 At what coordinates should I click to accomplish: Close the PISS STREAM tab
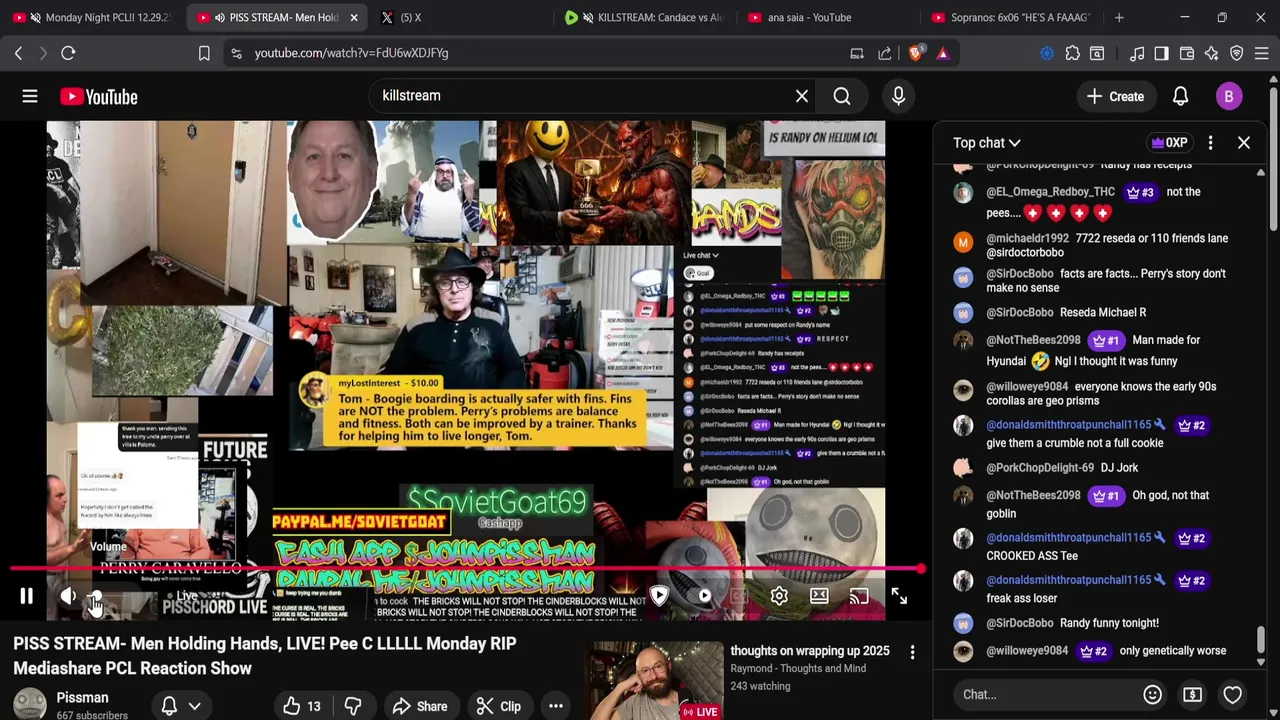coord(353,18)
